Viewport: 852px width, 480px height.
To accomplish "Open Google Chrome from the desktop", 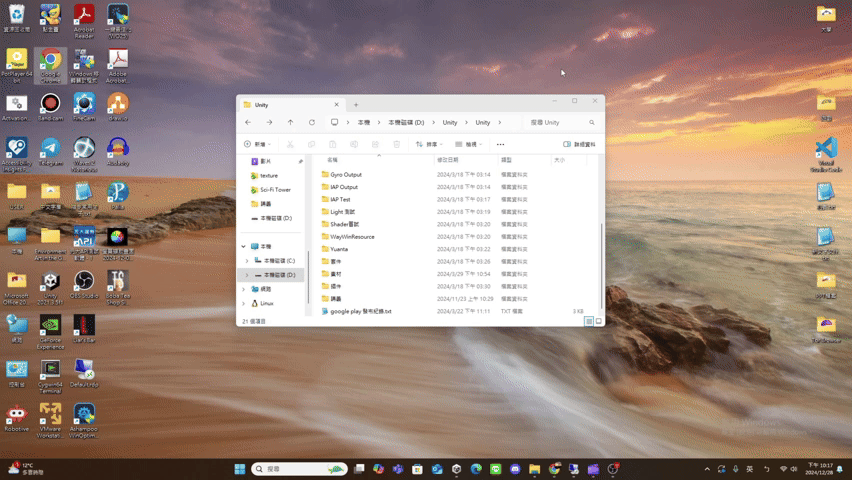I will 50,62.
